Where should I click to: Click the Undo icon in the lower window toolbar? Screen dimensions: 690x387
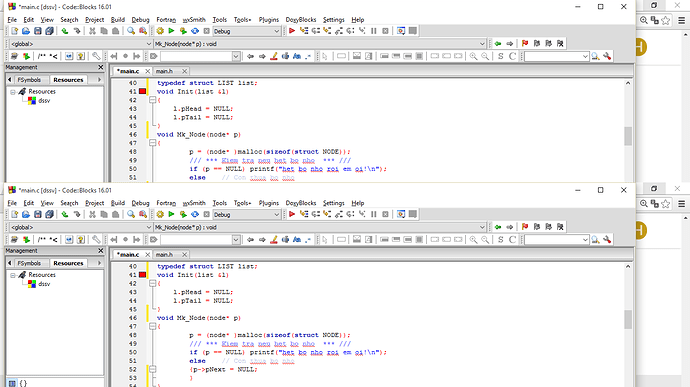(65, 214)
